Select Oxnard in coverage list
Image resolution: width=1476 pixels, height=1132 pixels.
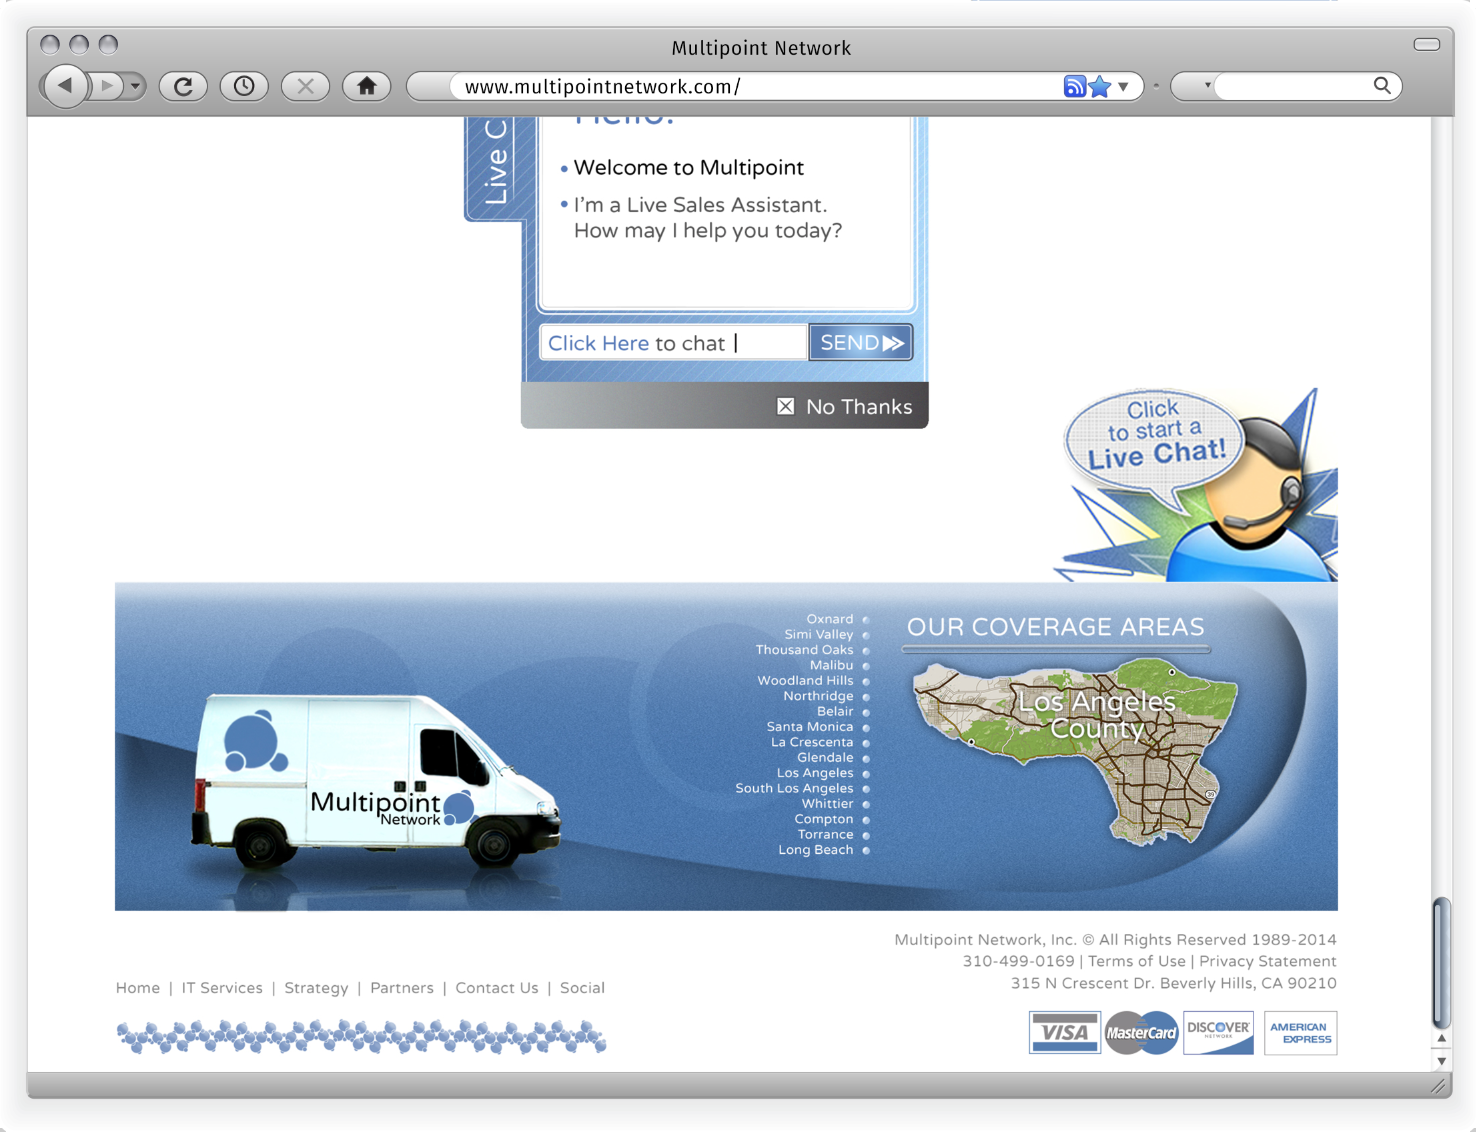[x=830, y=619]
